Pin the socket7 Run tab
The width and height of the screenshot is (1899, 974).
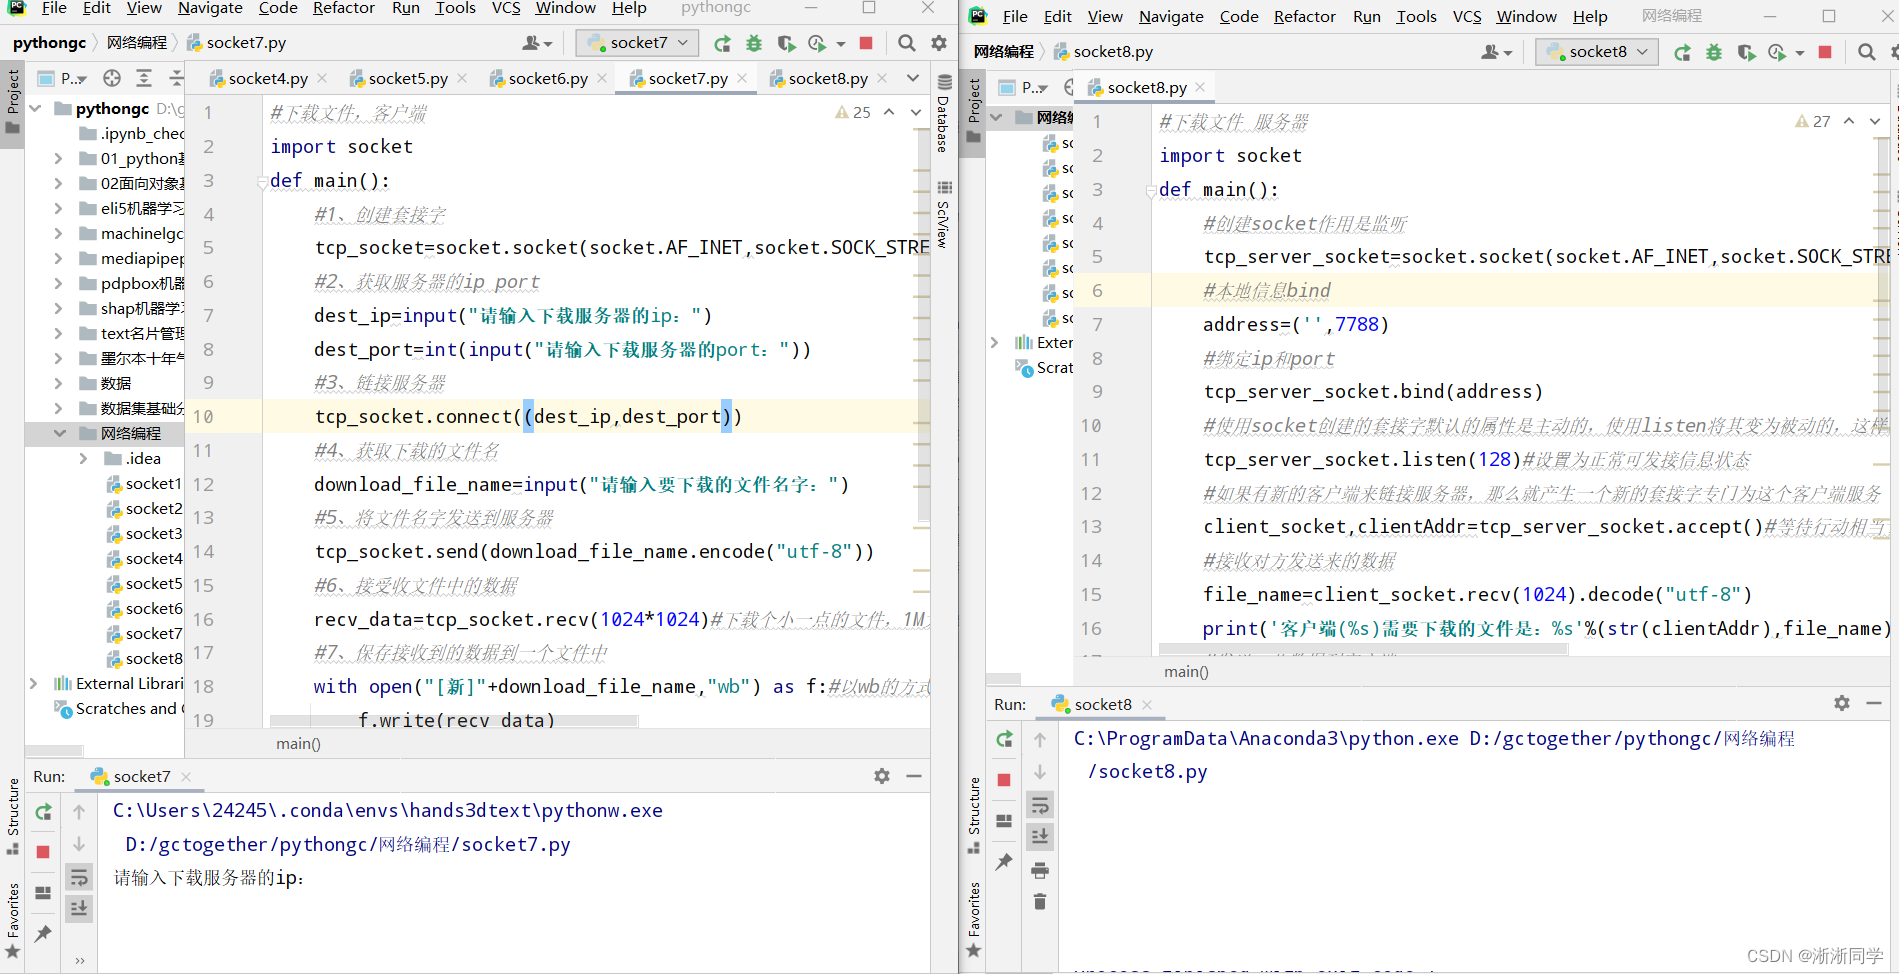(x=43, y=934)
